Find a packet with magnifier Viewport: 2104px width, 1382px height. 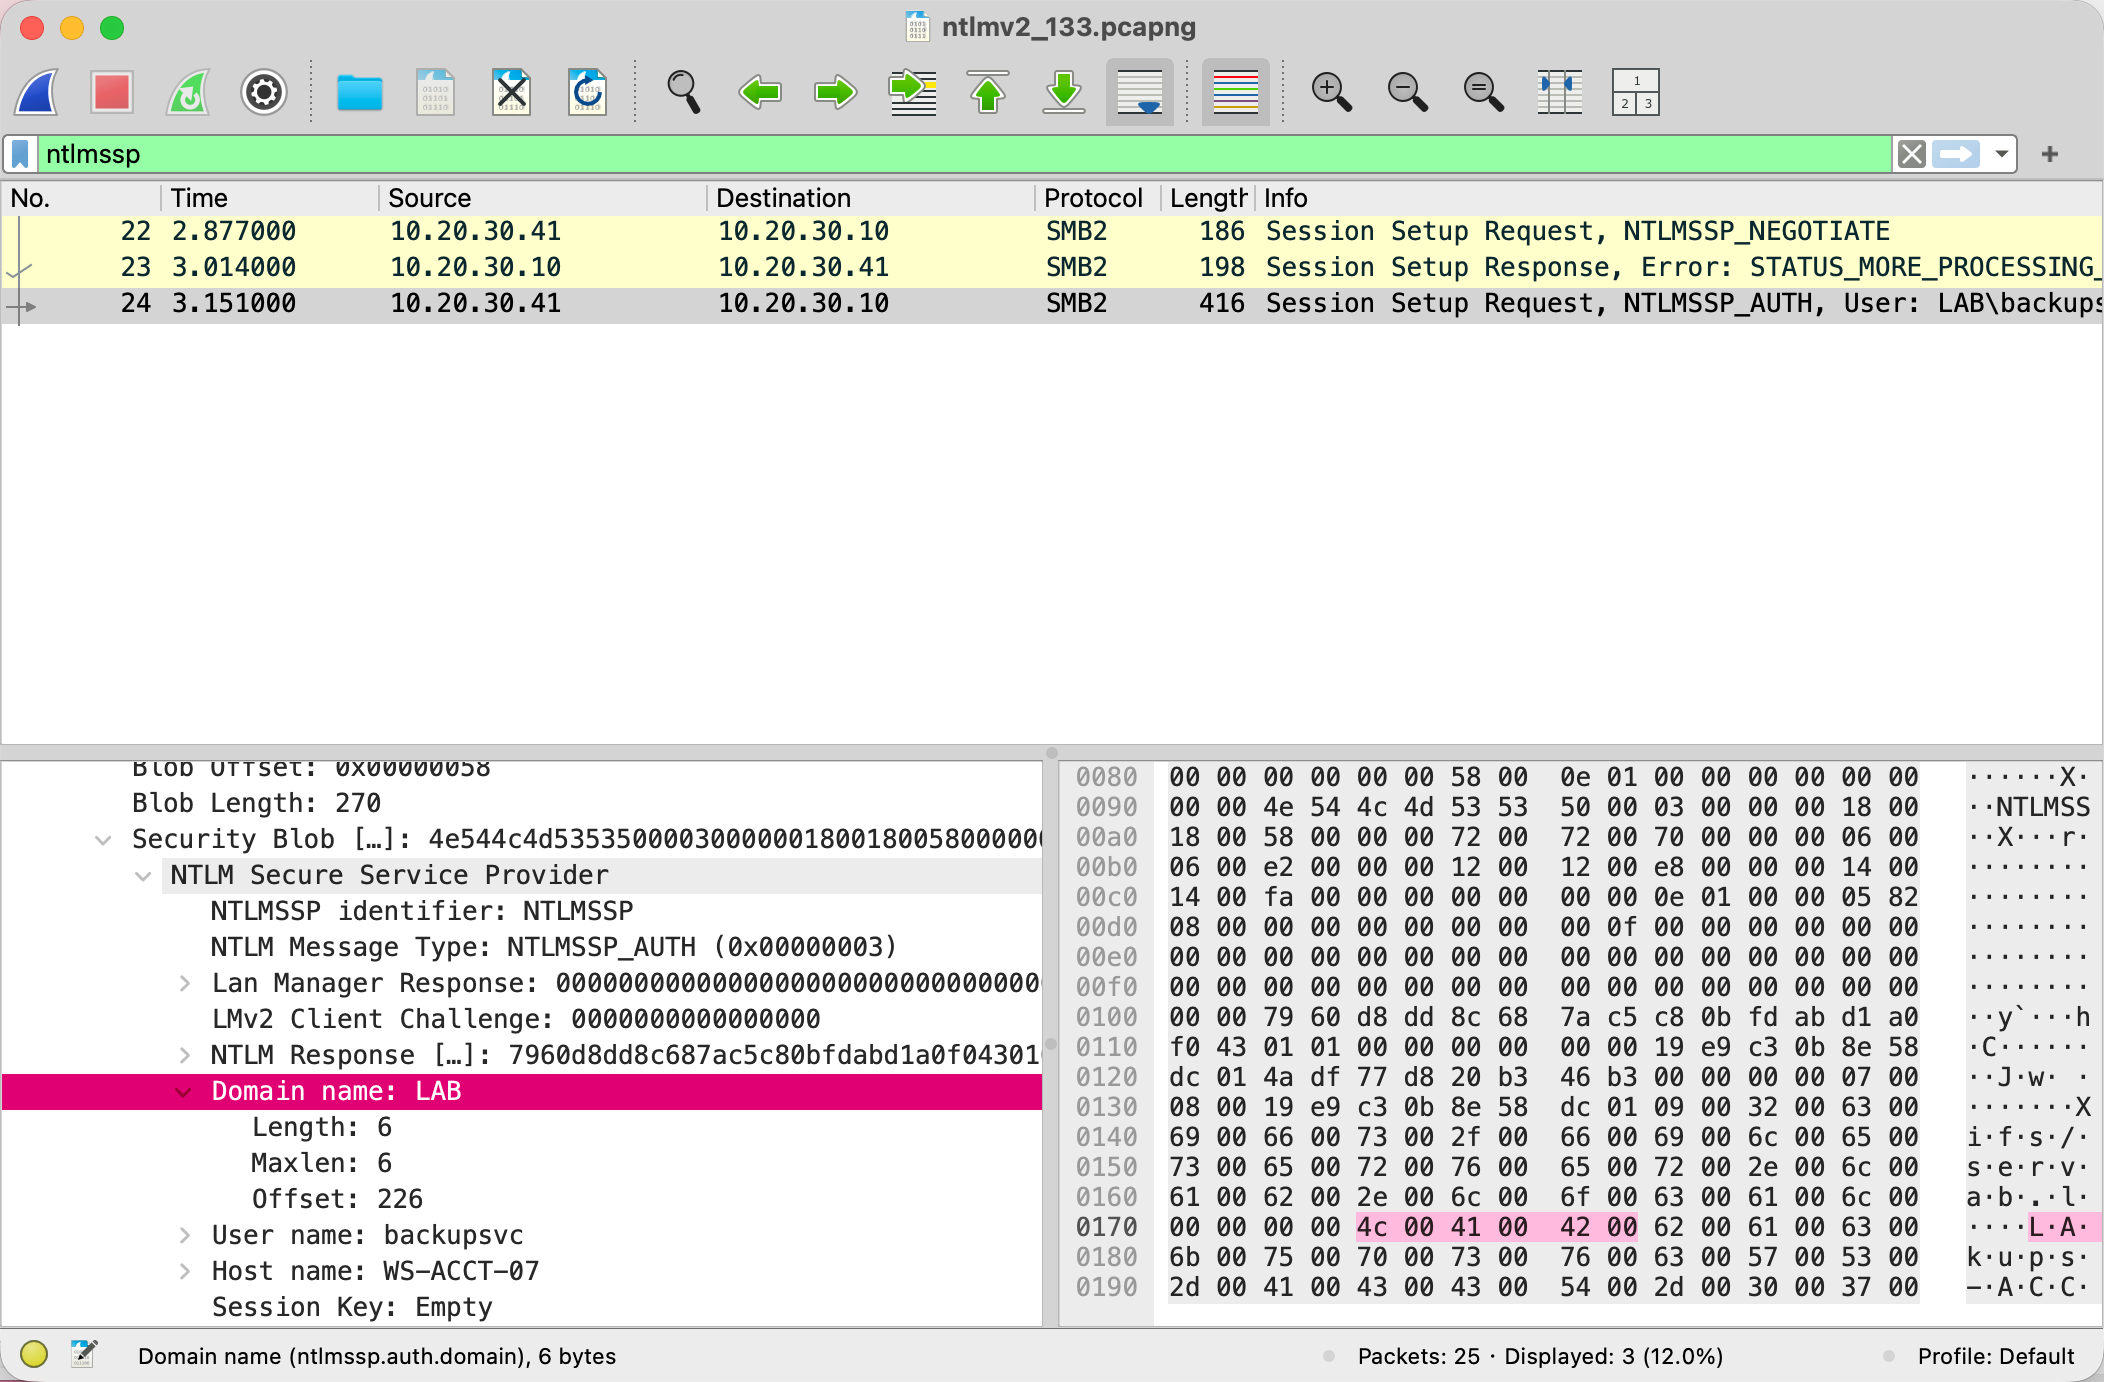683,93
